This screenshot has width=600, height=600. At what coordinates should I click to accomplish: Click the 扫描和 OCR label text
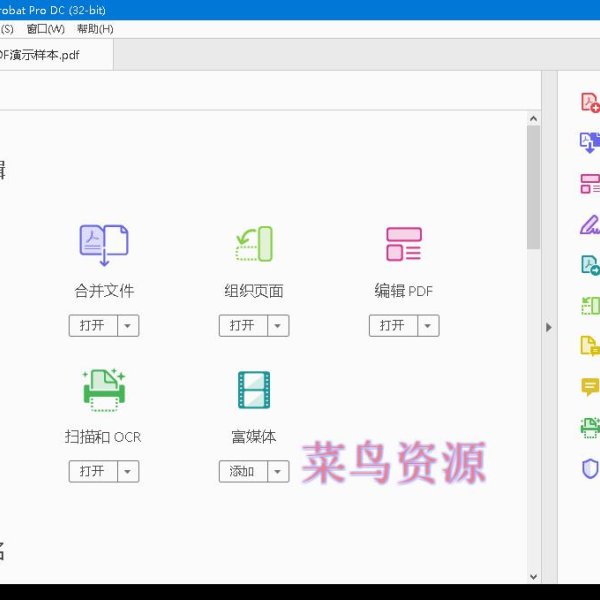(x=103, y=437)
